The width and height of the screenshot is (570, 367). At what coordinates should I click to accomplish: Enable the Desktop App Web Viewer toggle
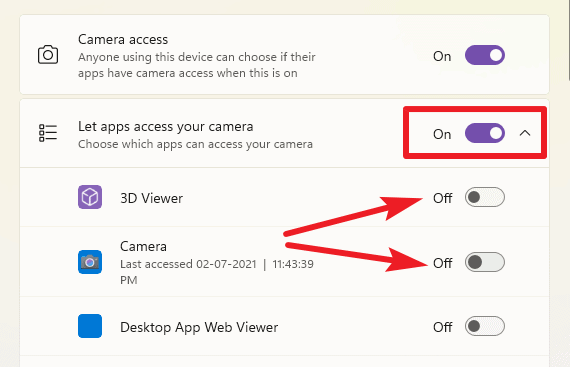[485, 326]
